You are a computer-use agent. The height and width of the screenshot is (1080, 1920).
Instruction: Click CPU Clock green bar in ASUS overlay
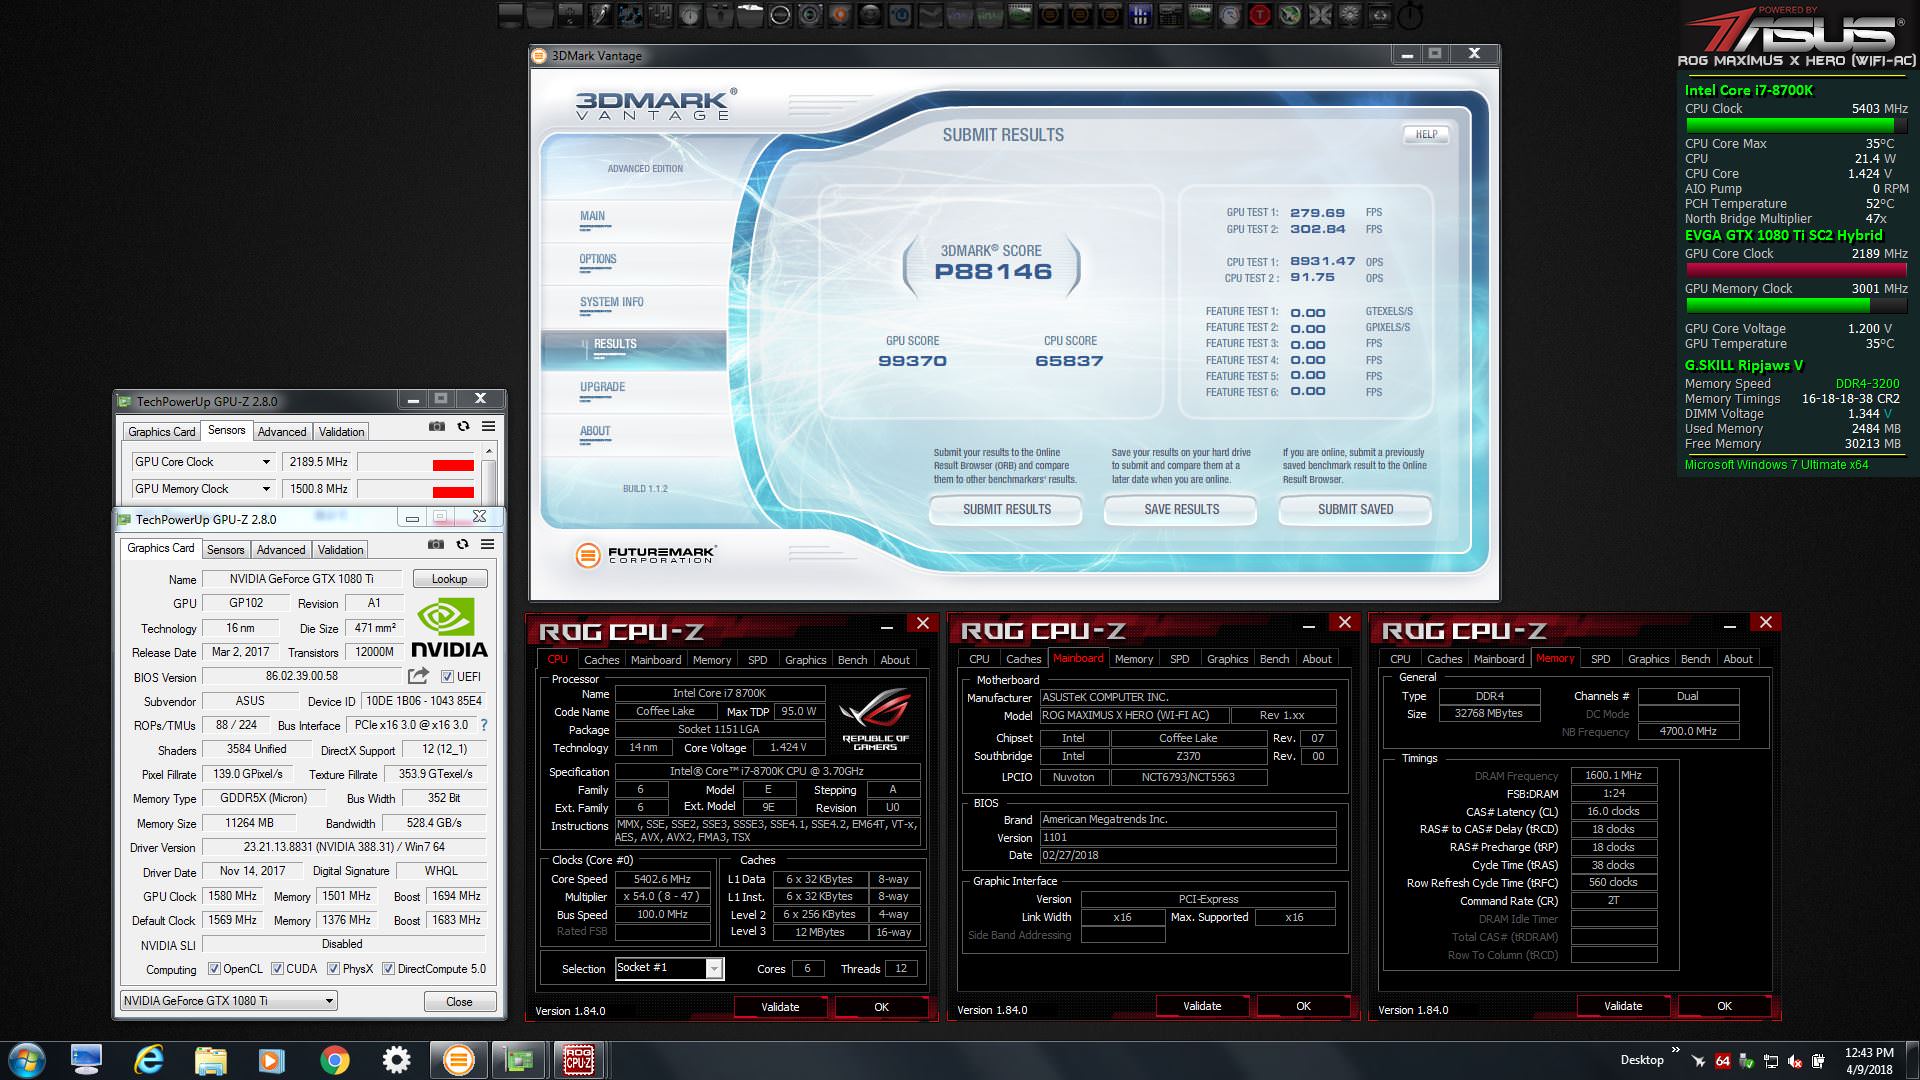tap(1796, 125)
